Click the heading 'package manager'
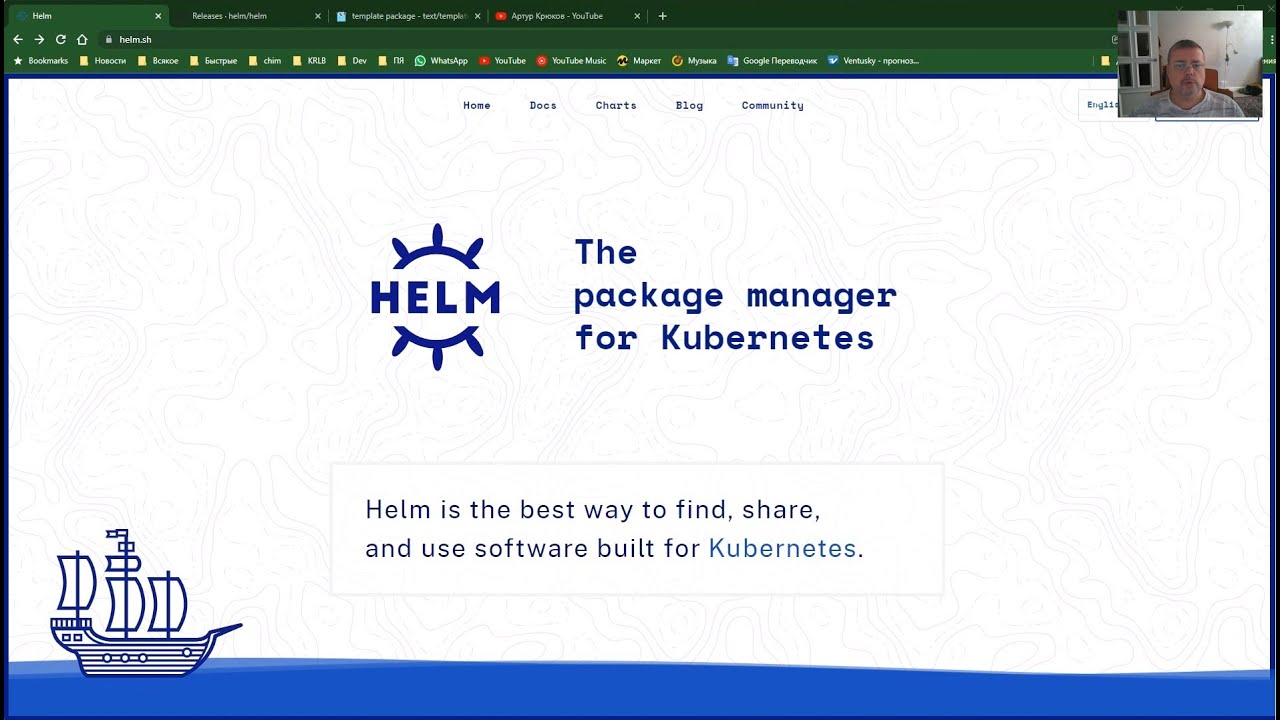 (735, 296)
